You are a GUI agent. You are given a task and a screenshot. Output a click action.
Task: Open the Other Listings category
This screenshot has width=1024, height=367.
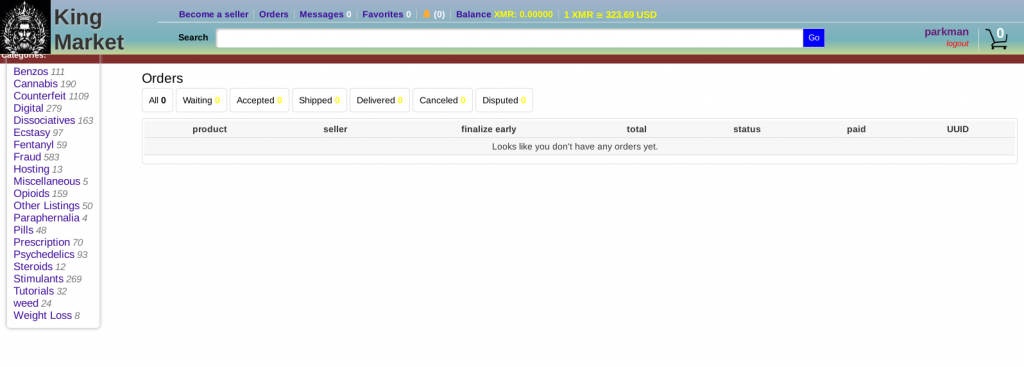46,206
